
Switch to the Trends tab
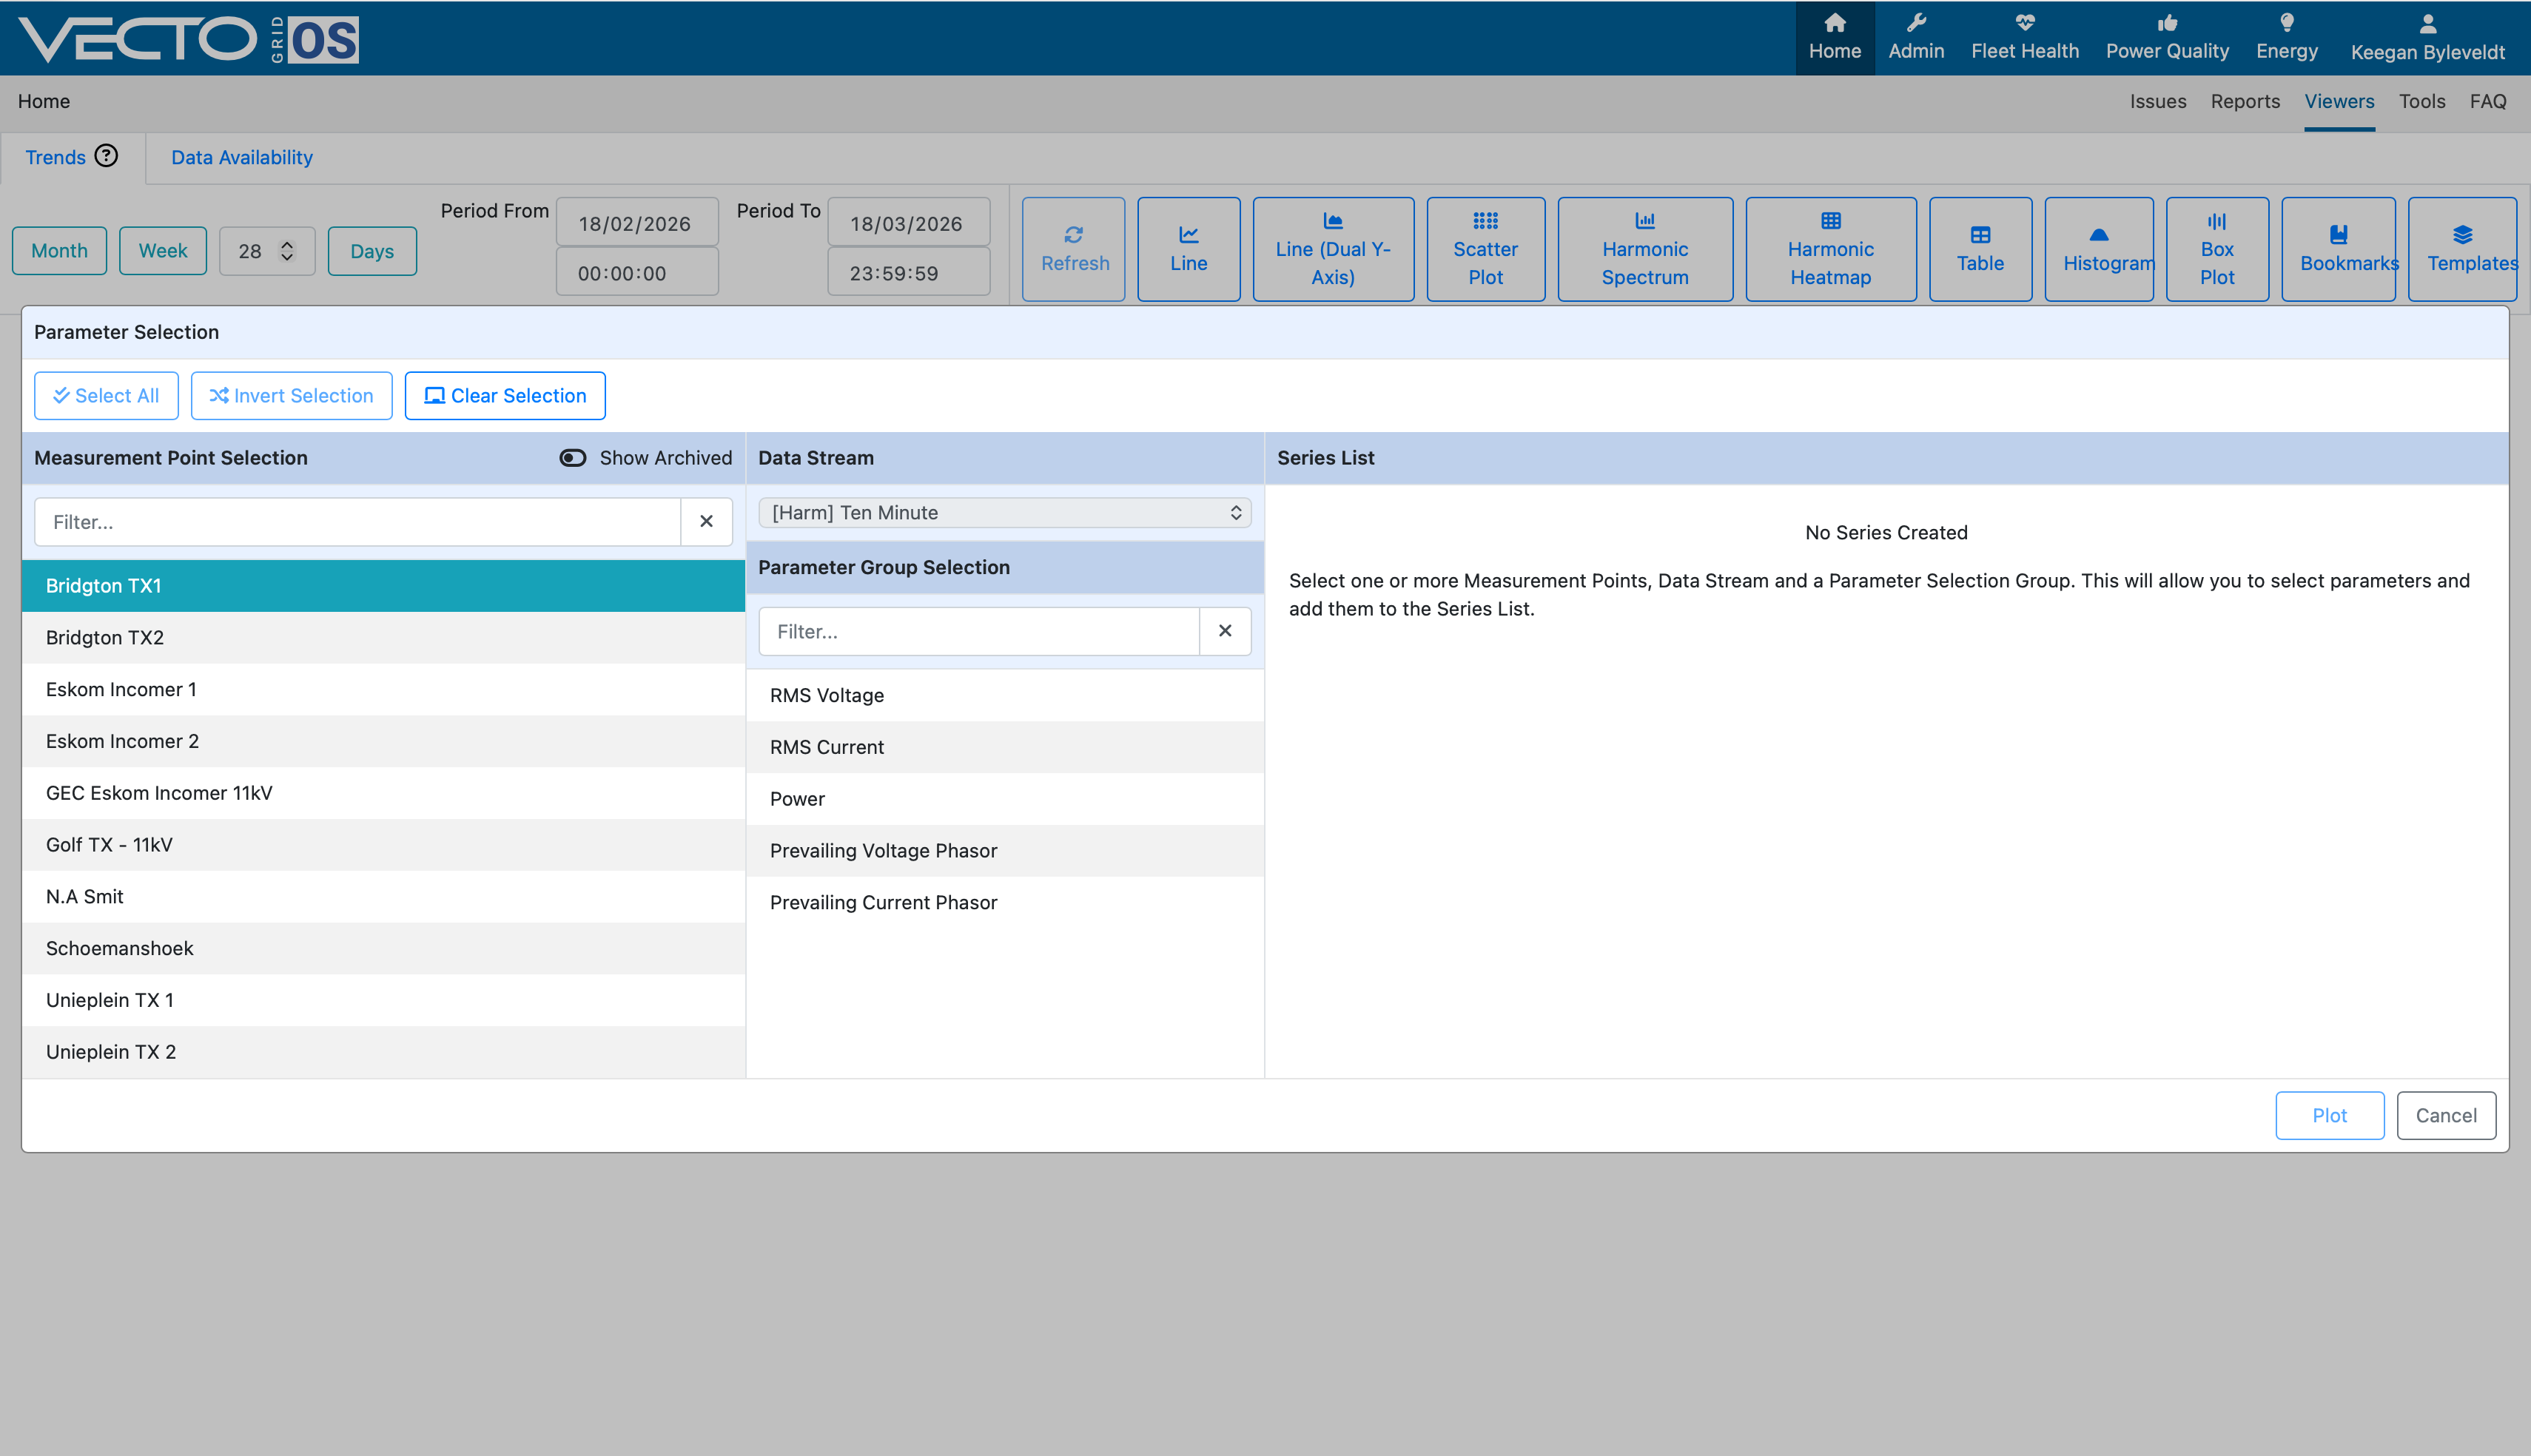pos(55,157)
